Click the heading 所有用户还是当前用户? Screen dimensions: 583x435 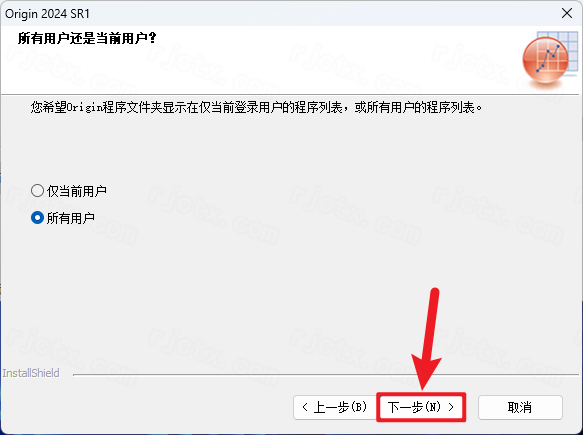pos(87,38)
